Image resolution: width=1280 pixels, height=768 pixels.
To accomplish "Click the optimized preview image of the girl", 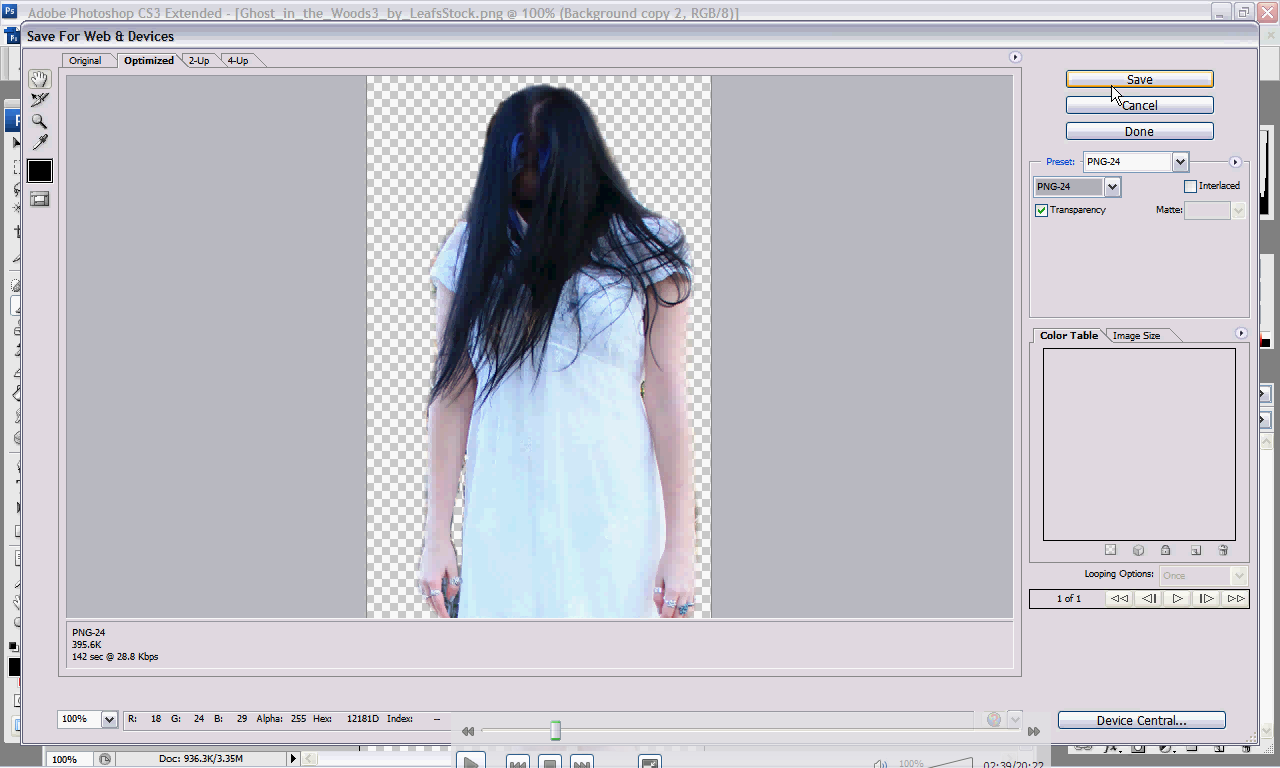I will 539,347.
